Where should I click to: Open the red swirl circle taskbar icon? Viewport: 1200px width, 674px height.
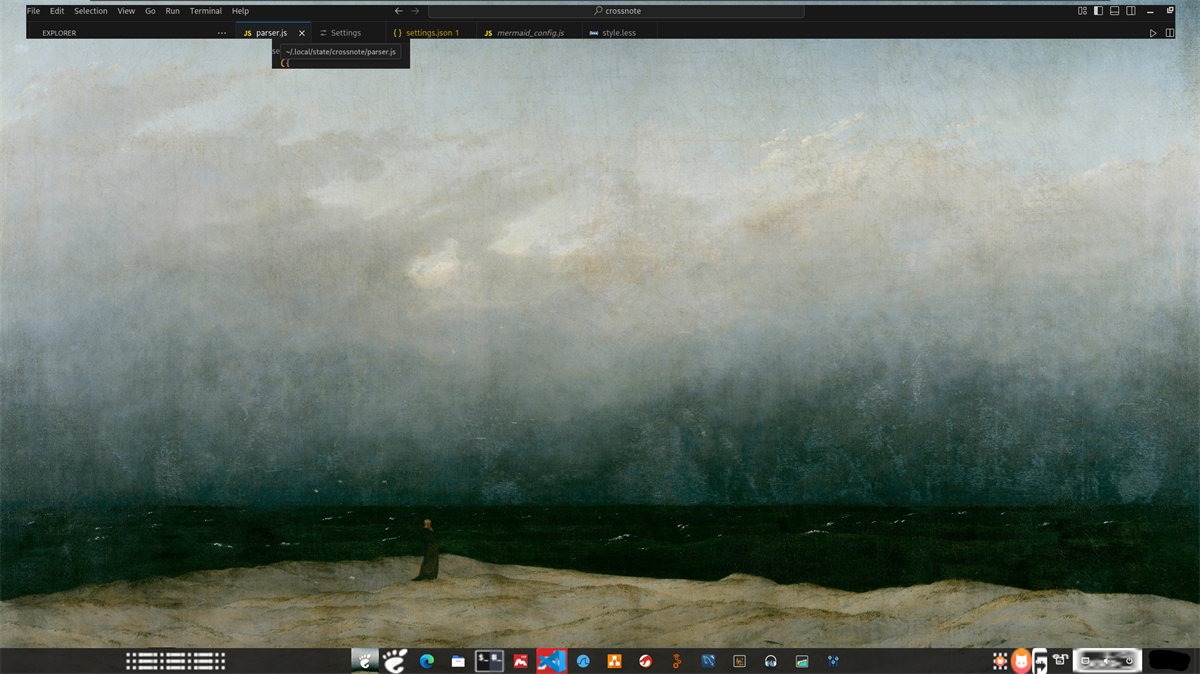tap(646, 661)
